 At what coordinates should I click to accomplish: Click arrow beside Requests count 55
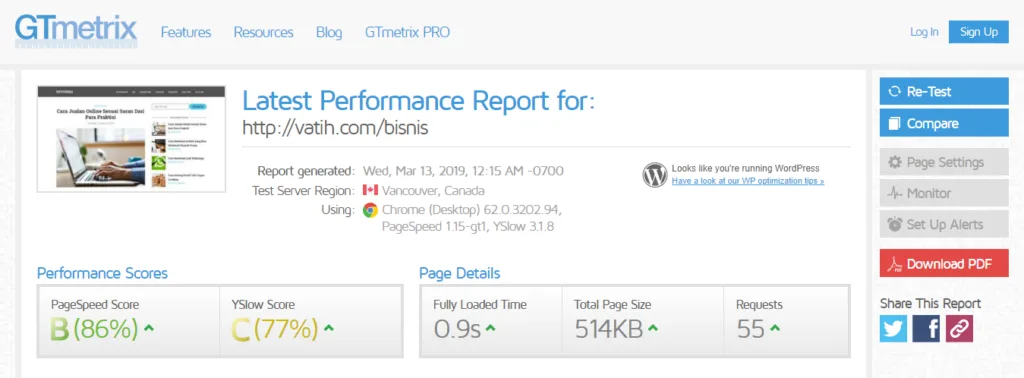775,328
